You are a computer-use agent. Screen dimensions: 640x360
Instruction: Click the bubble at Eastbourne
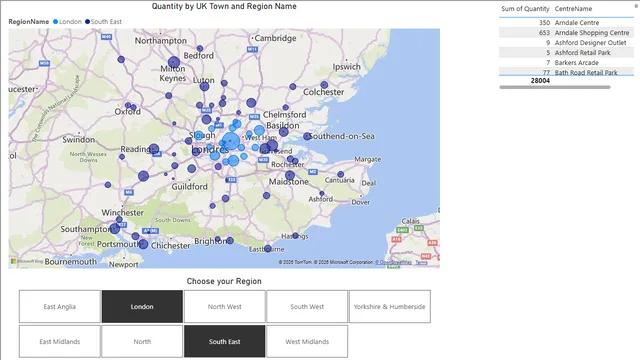coord(267,249)
